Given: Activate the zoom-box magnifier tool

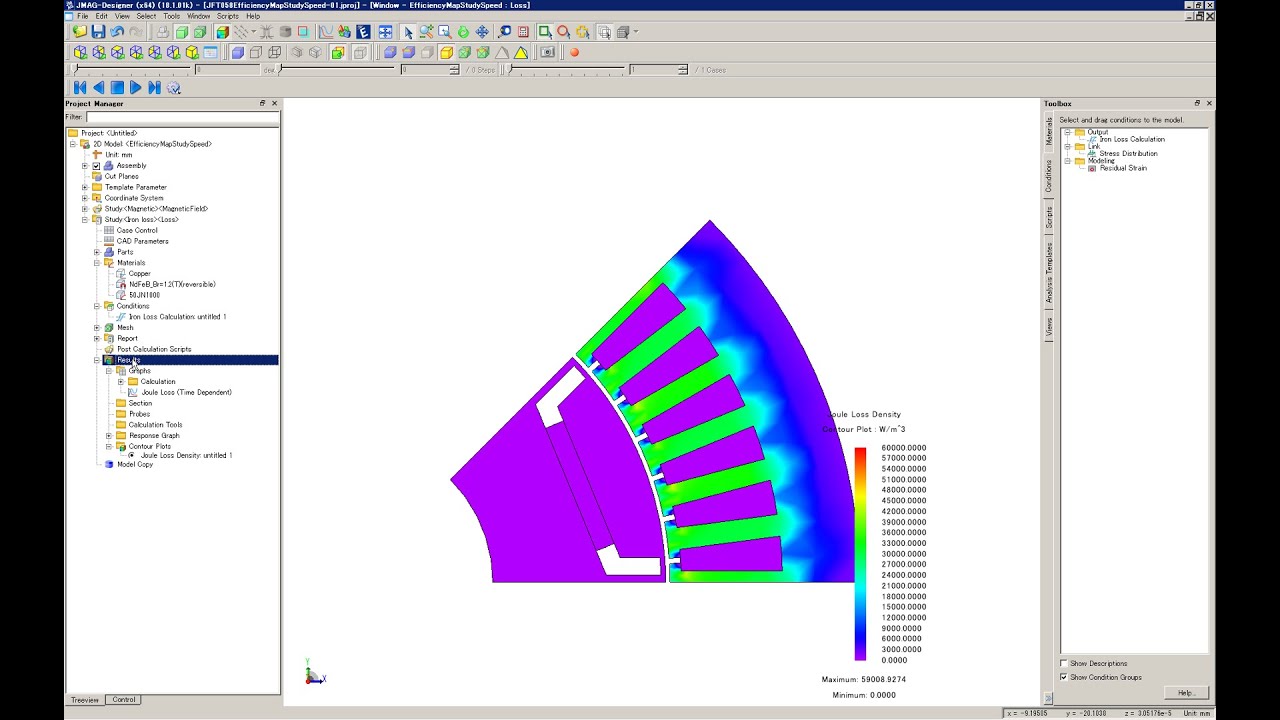Looking at the screenshot, I should 444,32.
